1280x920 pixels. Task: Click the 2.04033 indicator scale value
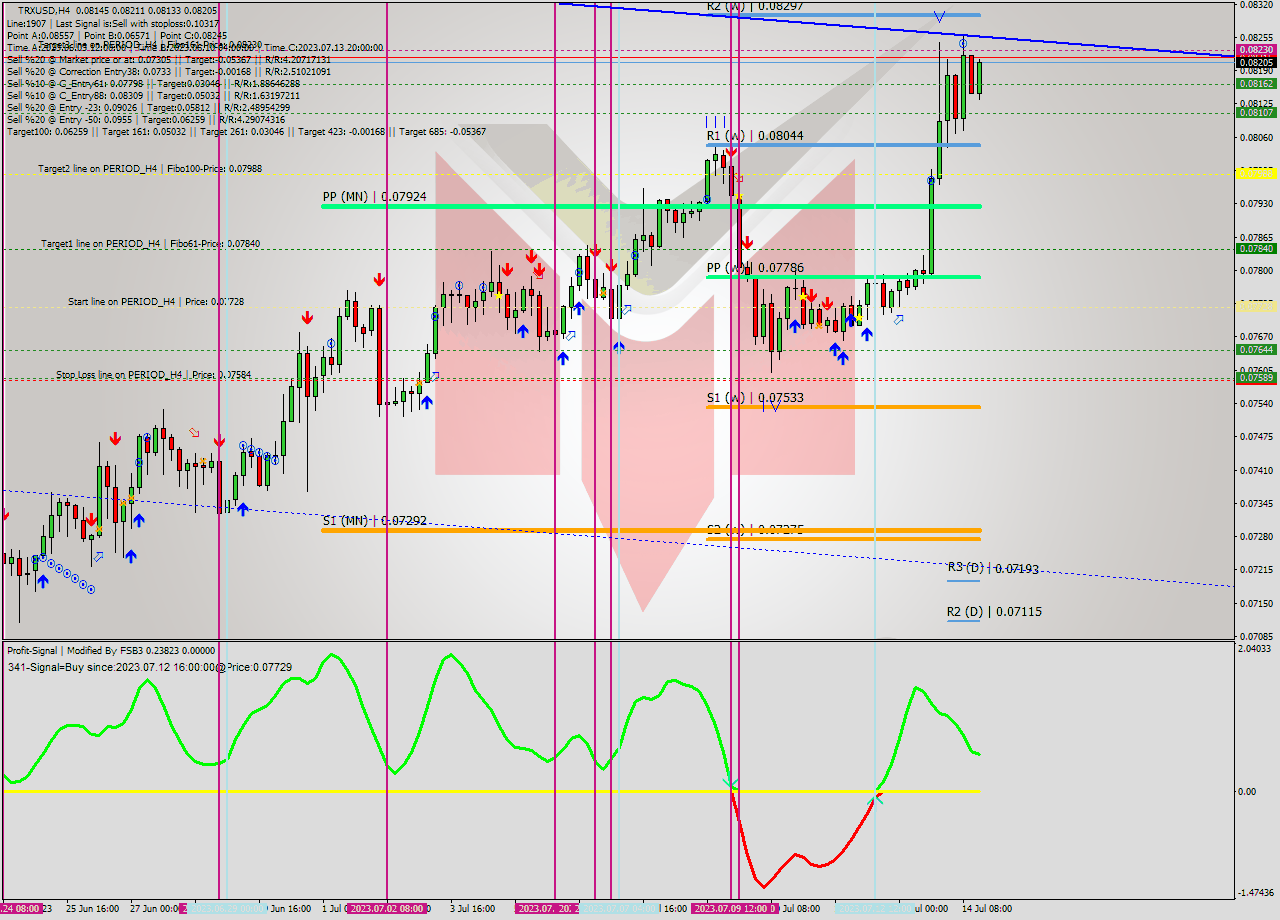coord(1255,649)
